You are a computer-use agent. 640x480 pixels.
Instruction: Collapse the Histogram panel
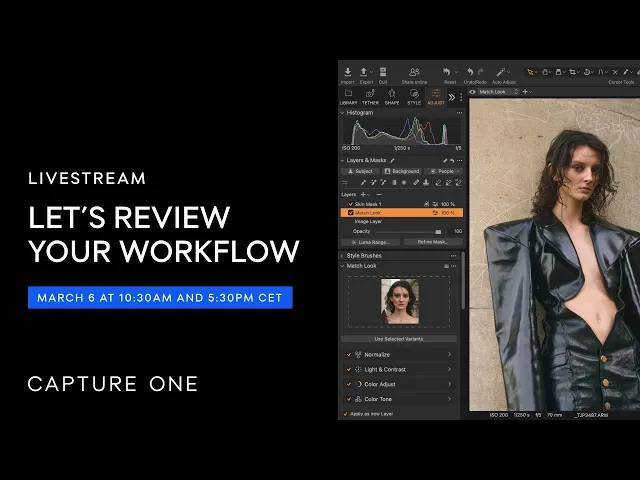pyautogui.click(x=342, y=113)
